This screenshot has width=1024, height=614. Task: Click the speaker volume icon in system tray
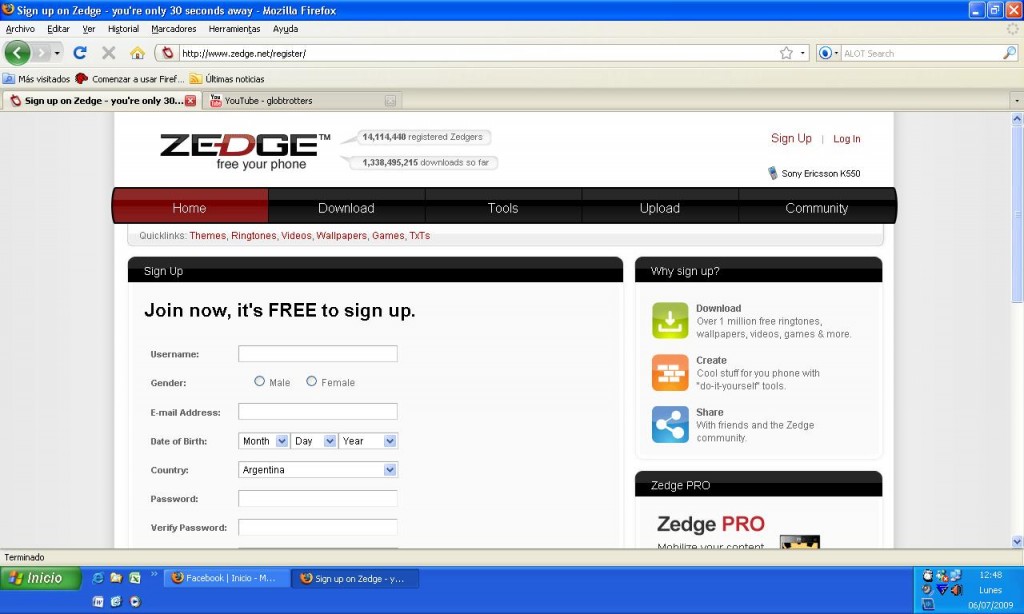click(x=956, y=590)
